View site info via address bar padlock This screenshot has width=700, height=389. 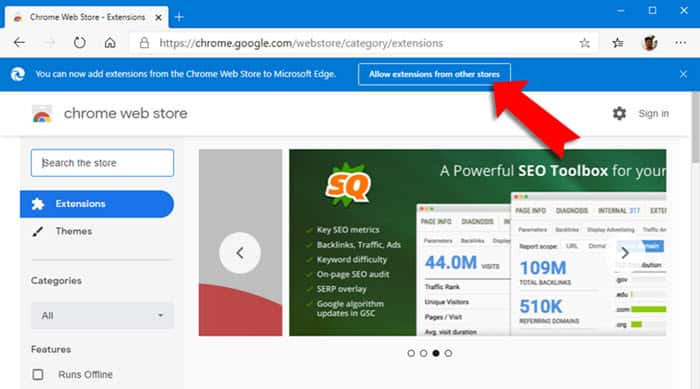click(x=144, y=43)
